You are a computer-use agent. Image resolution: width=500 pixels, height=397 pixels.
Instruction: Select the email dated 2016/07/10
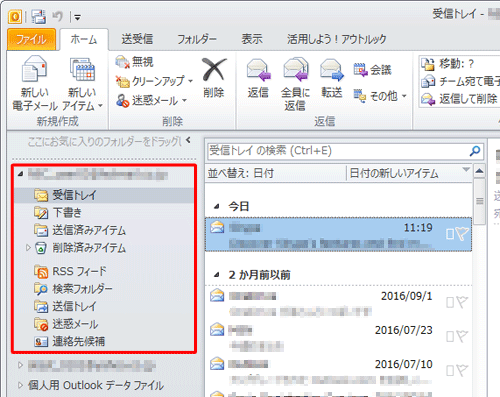pos(338,371)
